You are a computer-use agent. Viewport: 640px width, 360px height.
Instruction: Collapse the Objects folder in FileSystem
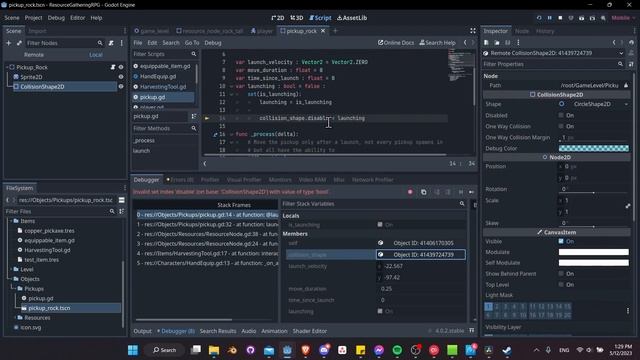pyautogui.click(x=11, y=279)
